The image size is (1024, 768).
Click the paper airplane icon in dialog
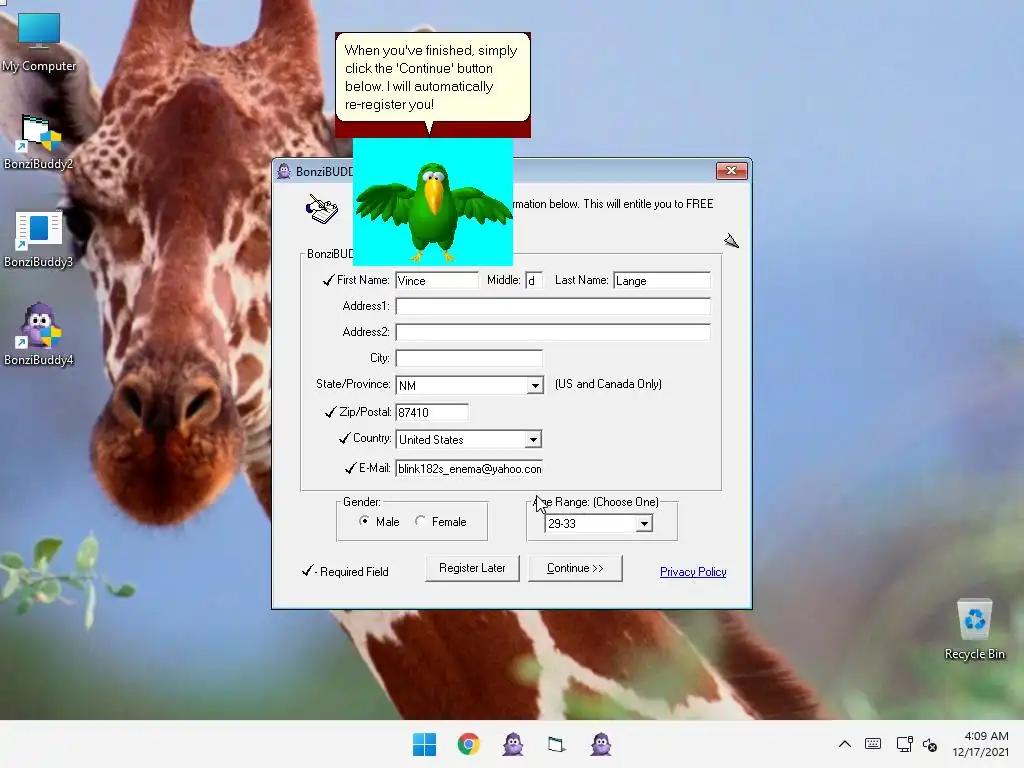pyautogui.click(x=731, y=241)
